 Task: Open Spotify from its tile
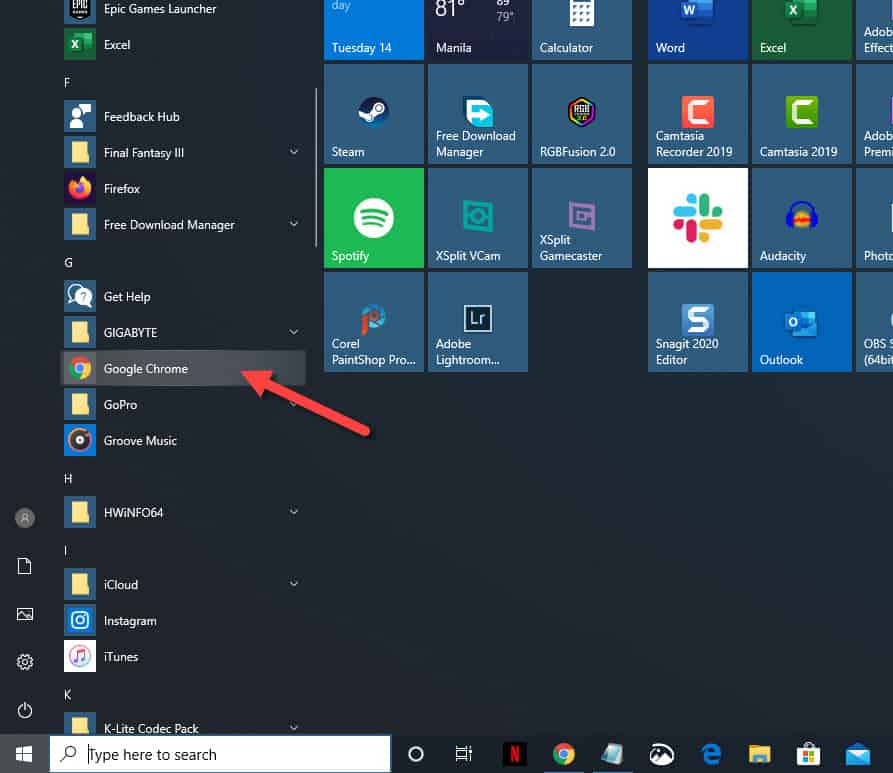coord(373,217)
